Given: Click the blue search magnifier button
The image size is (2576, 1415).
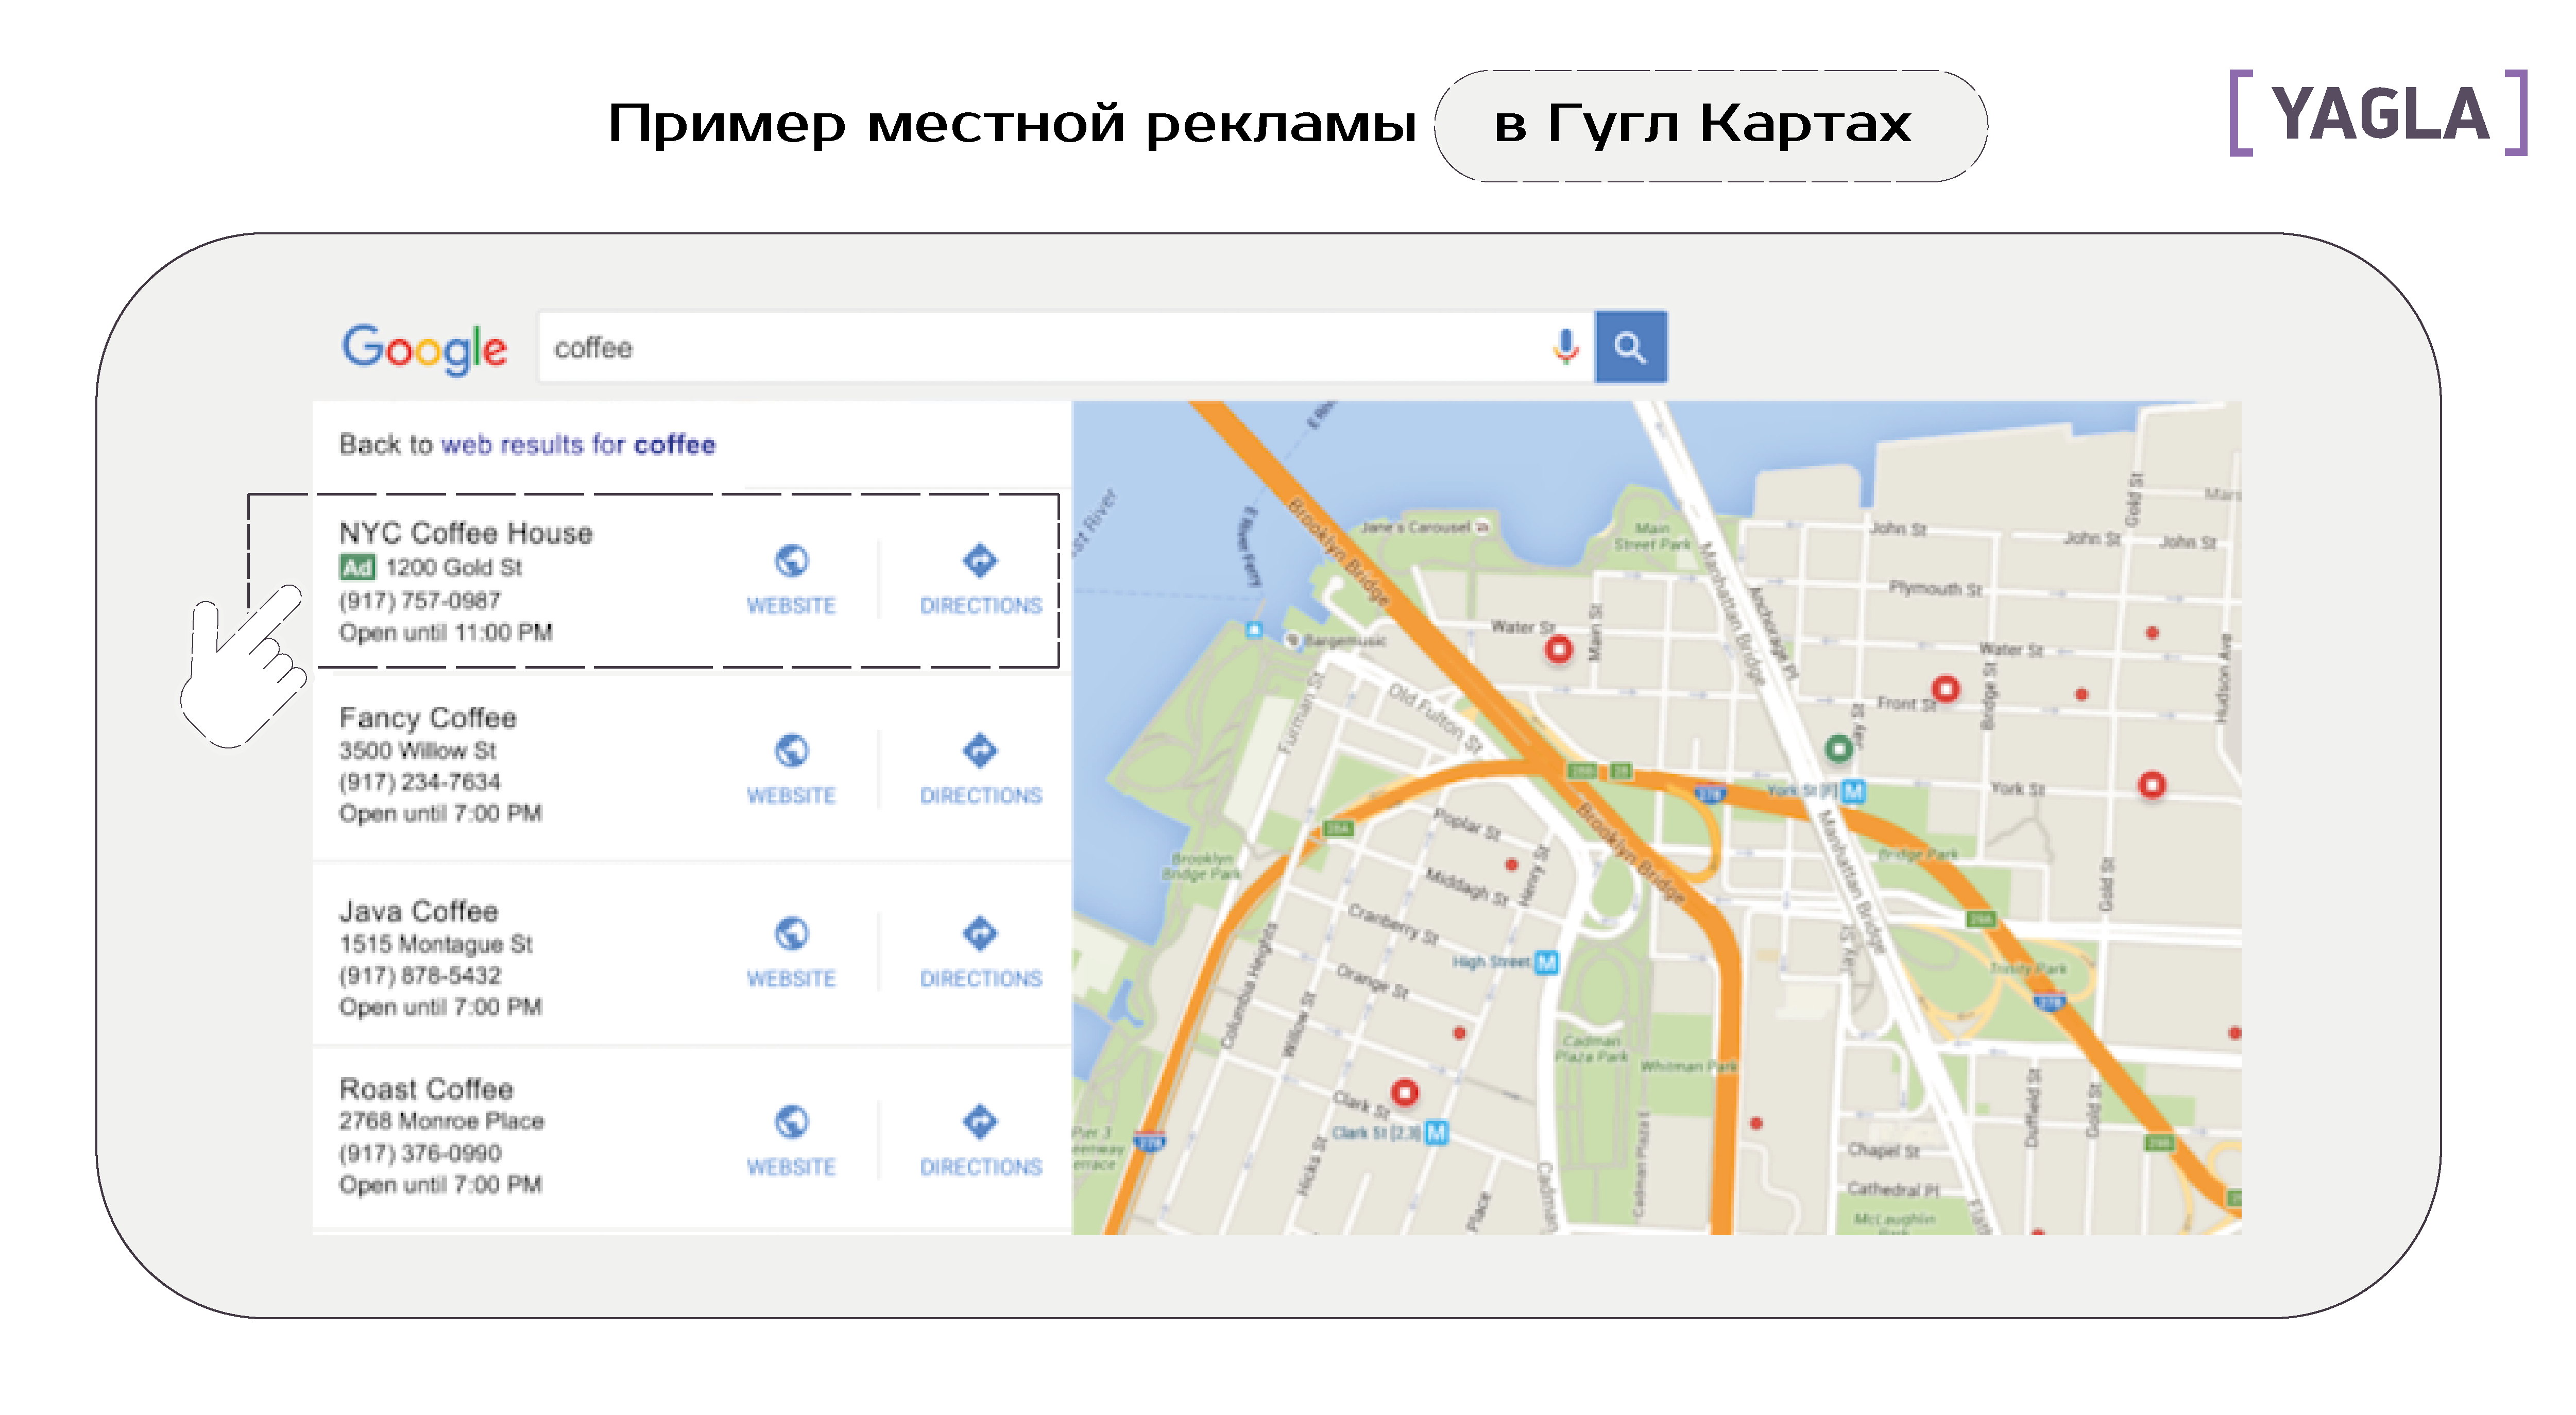Looking at the screenshot, I should click(x=1630, y=347).
